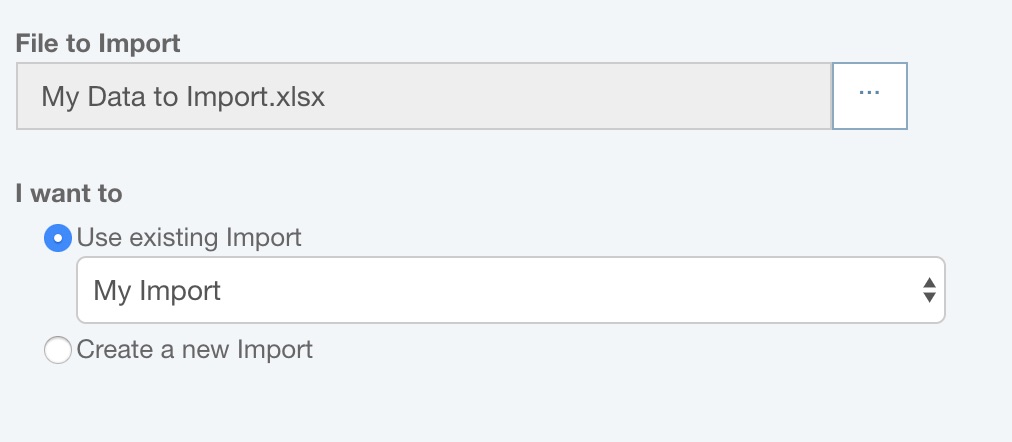Click the select arrows icon on My Import
Image resolution: width=1012 pixels, height=442 pixels.
929,291
